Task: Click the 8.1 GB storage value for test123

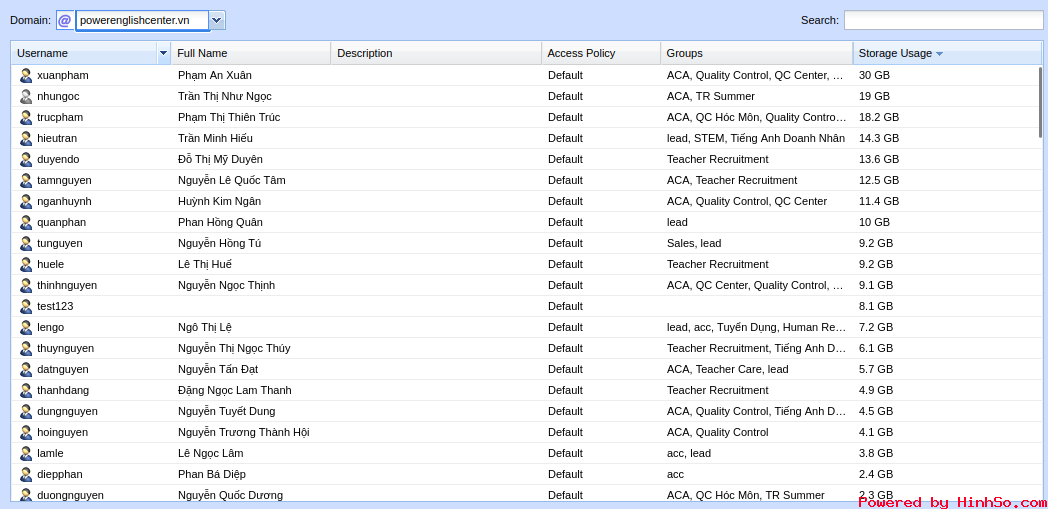Action: (x=876, y=307)
